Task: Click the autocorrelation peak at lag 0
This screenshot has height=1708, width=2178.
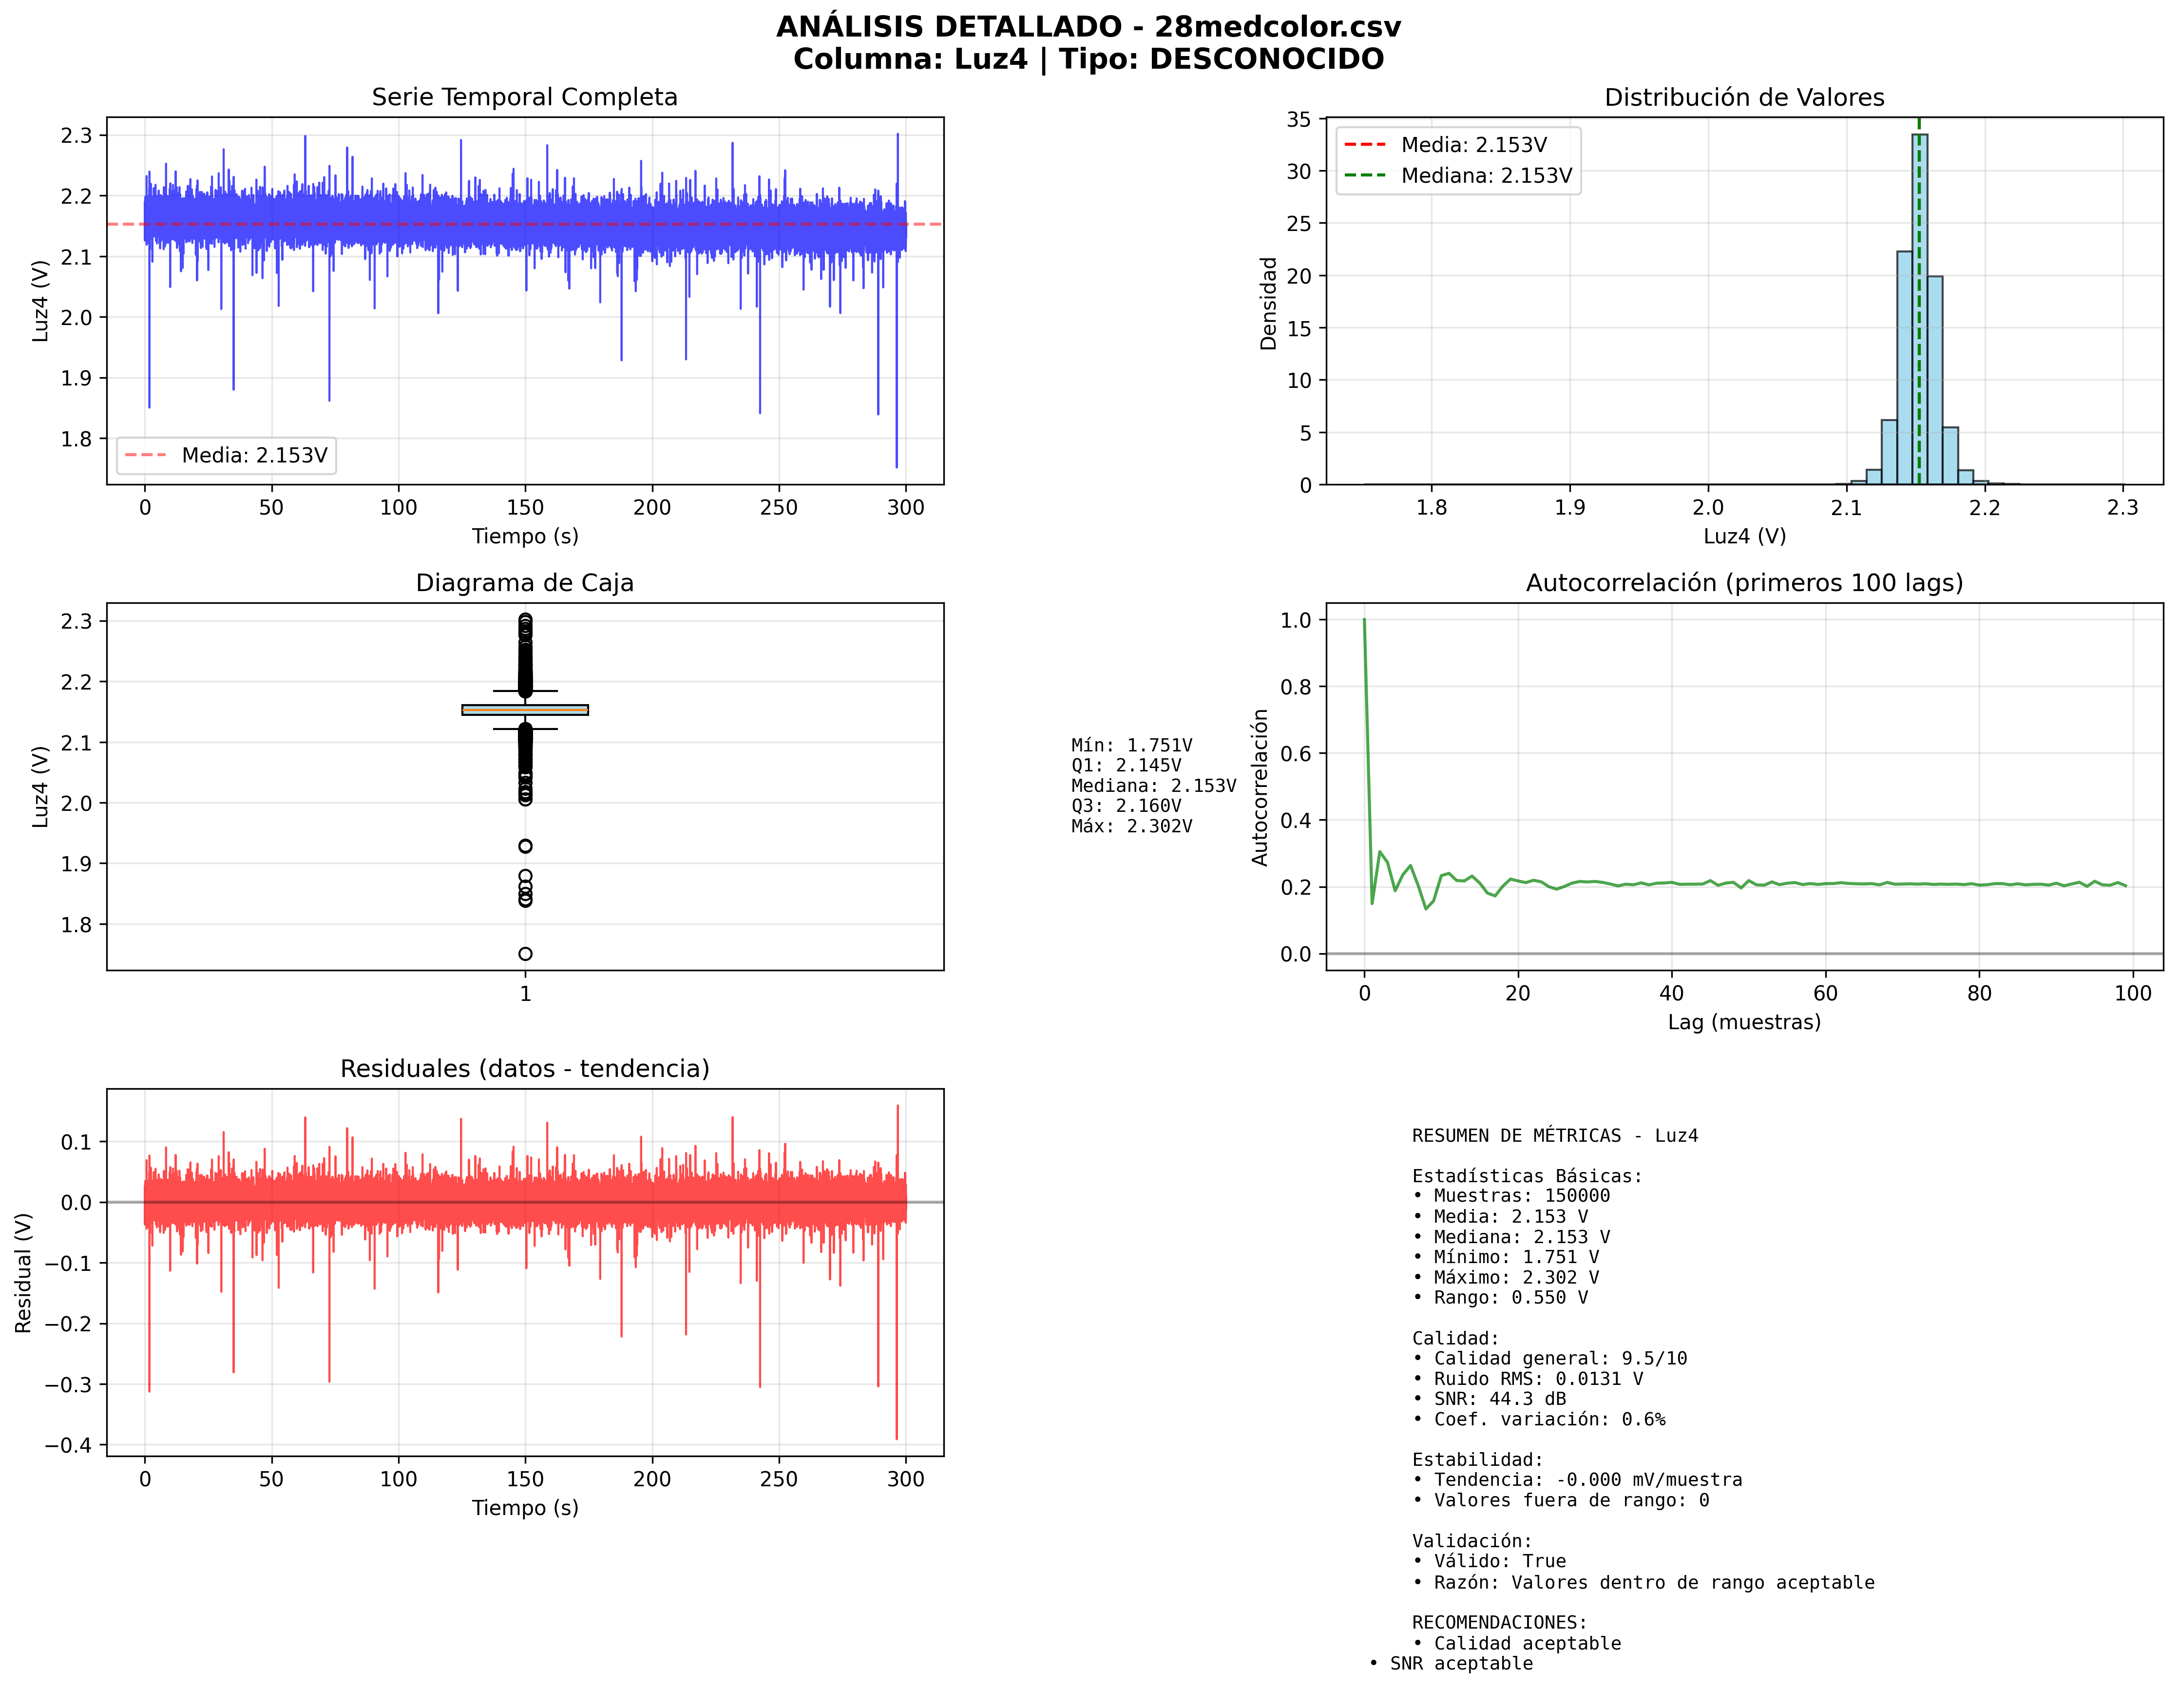Action: tap(1364, 621)
